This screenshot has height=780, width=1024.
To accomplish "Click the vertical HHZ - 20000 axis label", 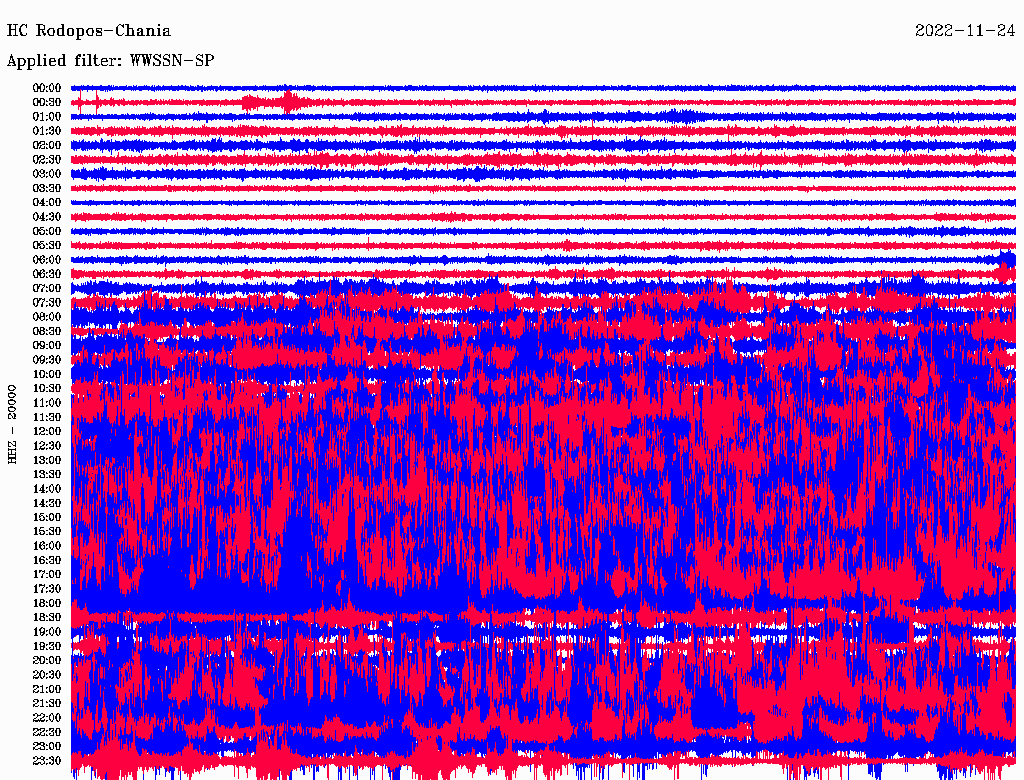I will coord(12,423).
